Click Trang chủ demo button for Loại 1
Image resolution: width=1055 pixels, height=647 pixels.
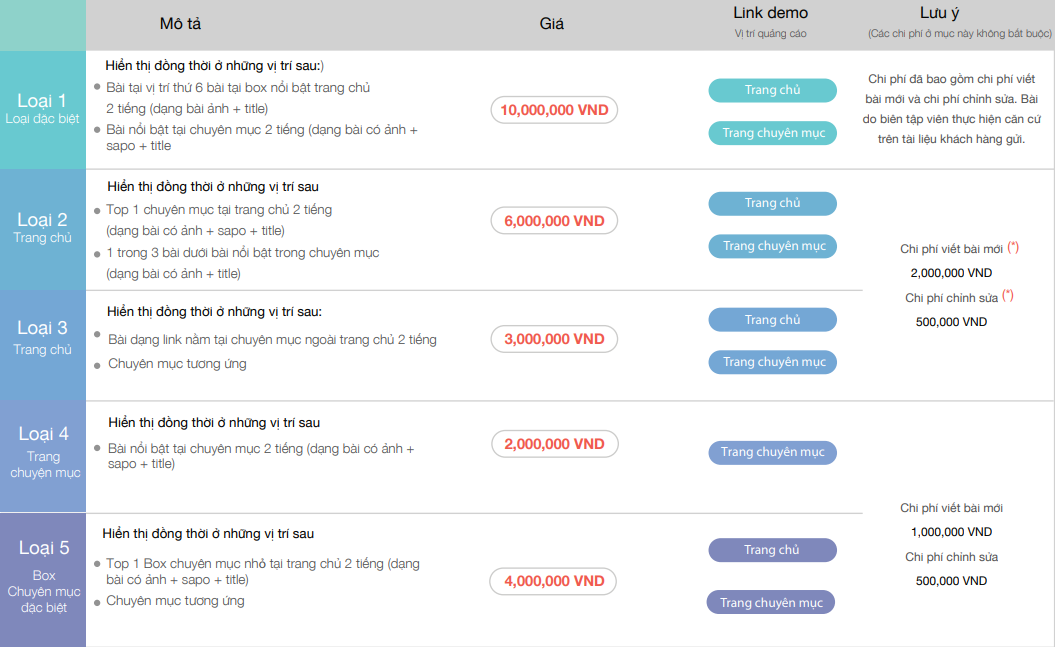click(772, 90)
